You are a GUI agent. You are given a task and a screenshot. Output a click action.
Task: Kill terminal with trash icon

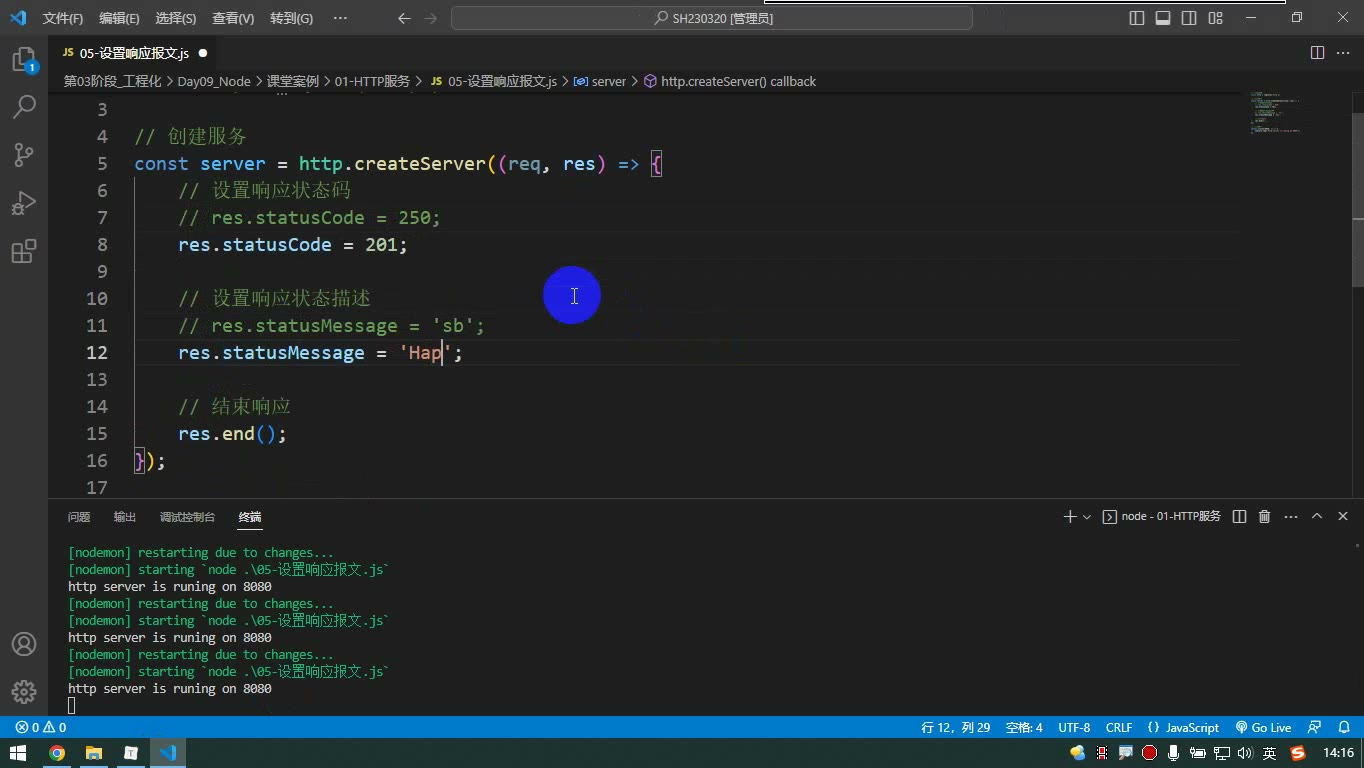[x=1264, y=517]
